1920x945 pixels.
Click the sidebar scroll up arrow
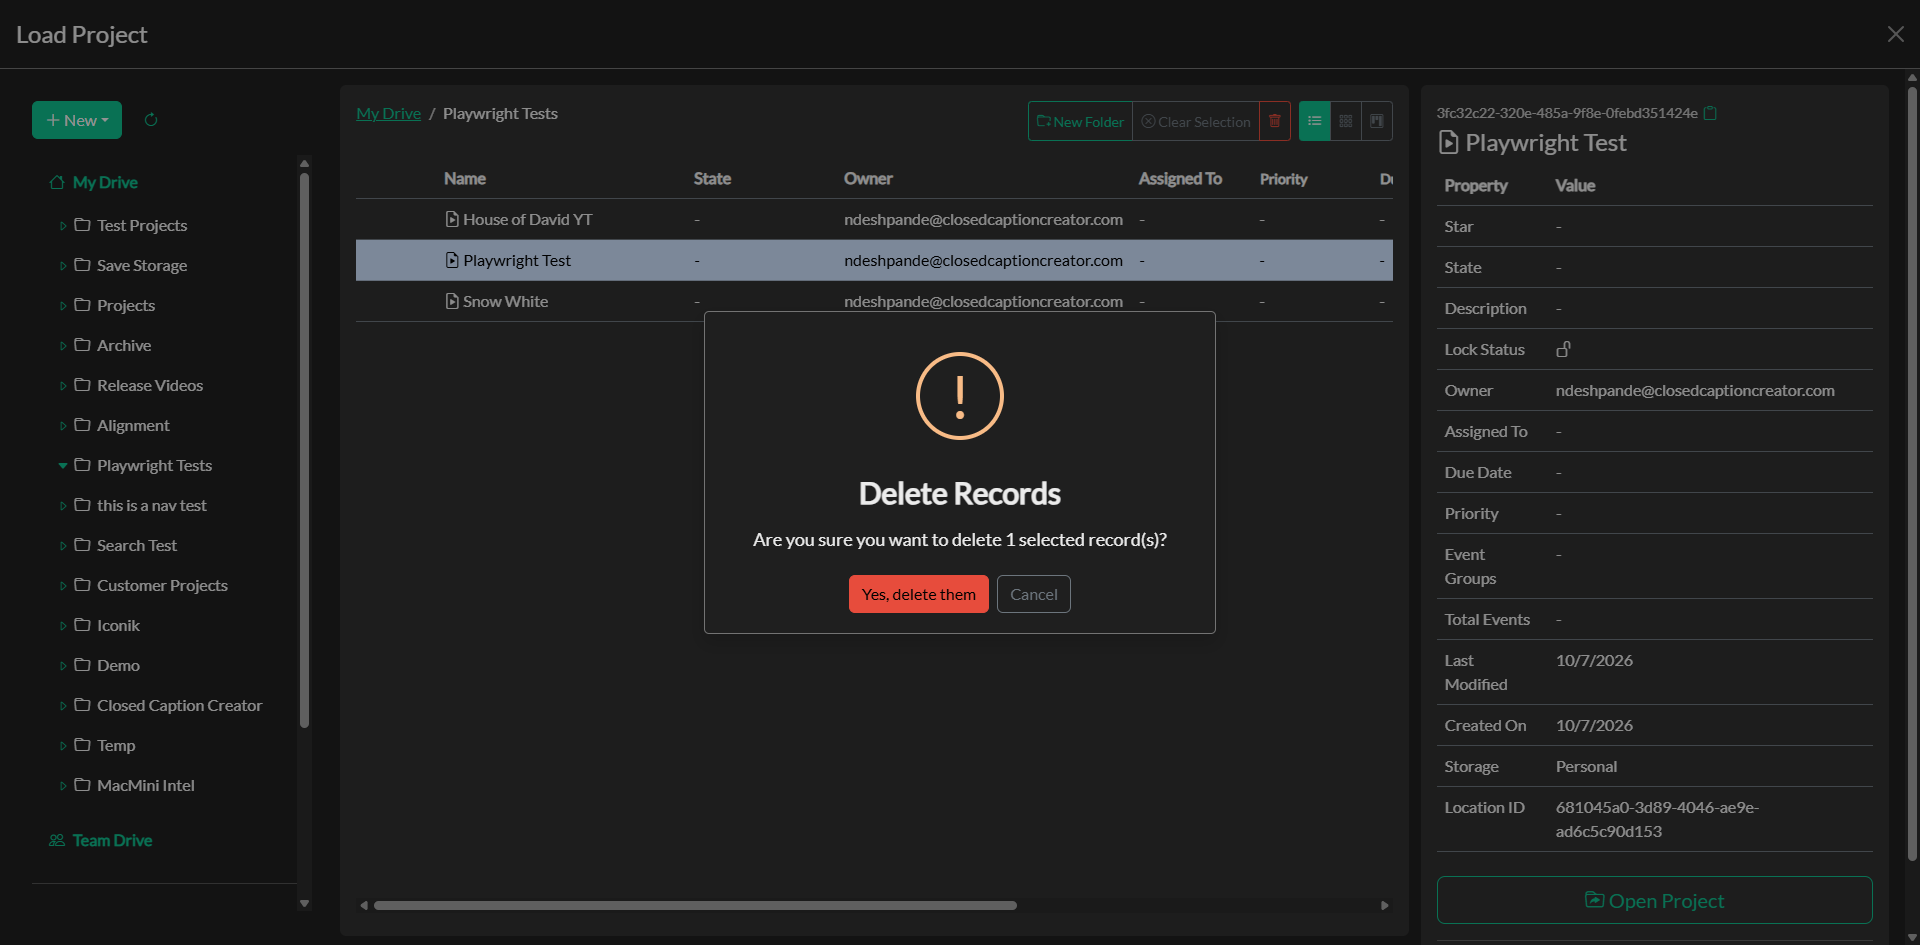(304, 163)
